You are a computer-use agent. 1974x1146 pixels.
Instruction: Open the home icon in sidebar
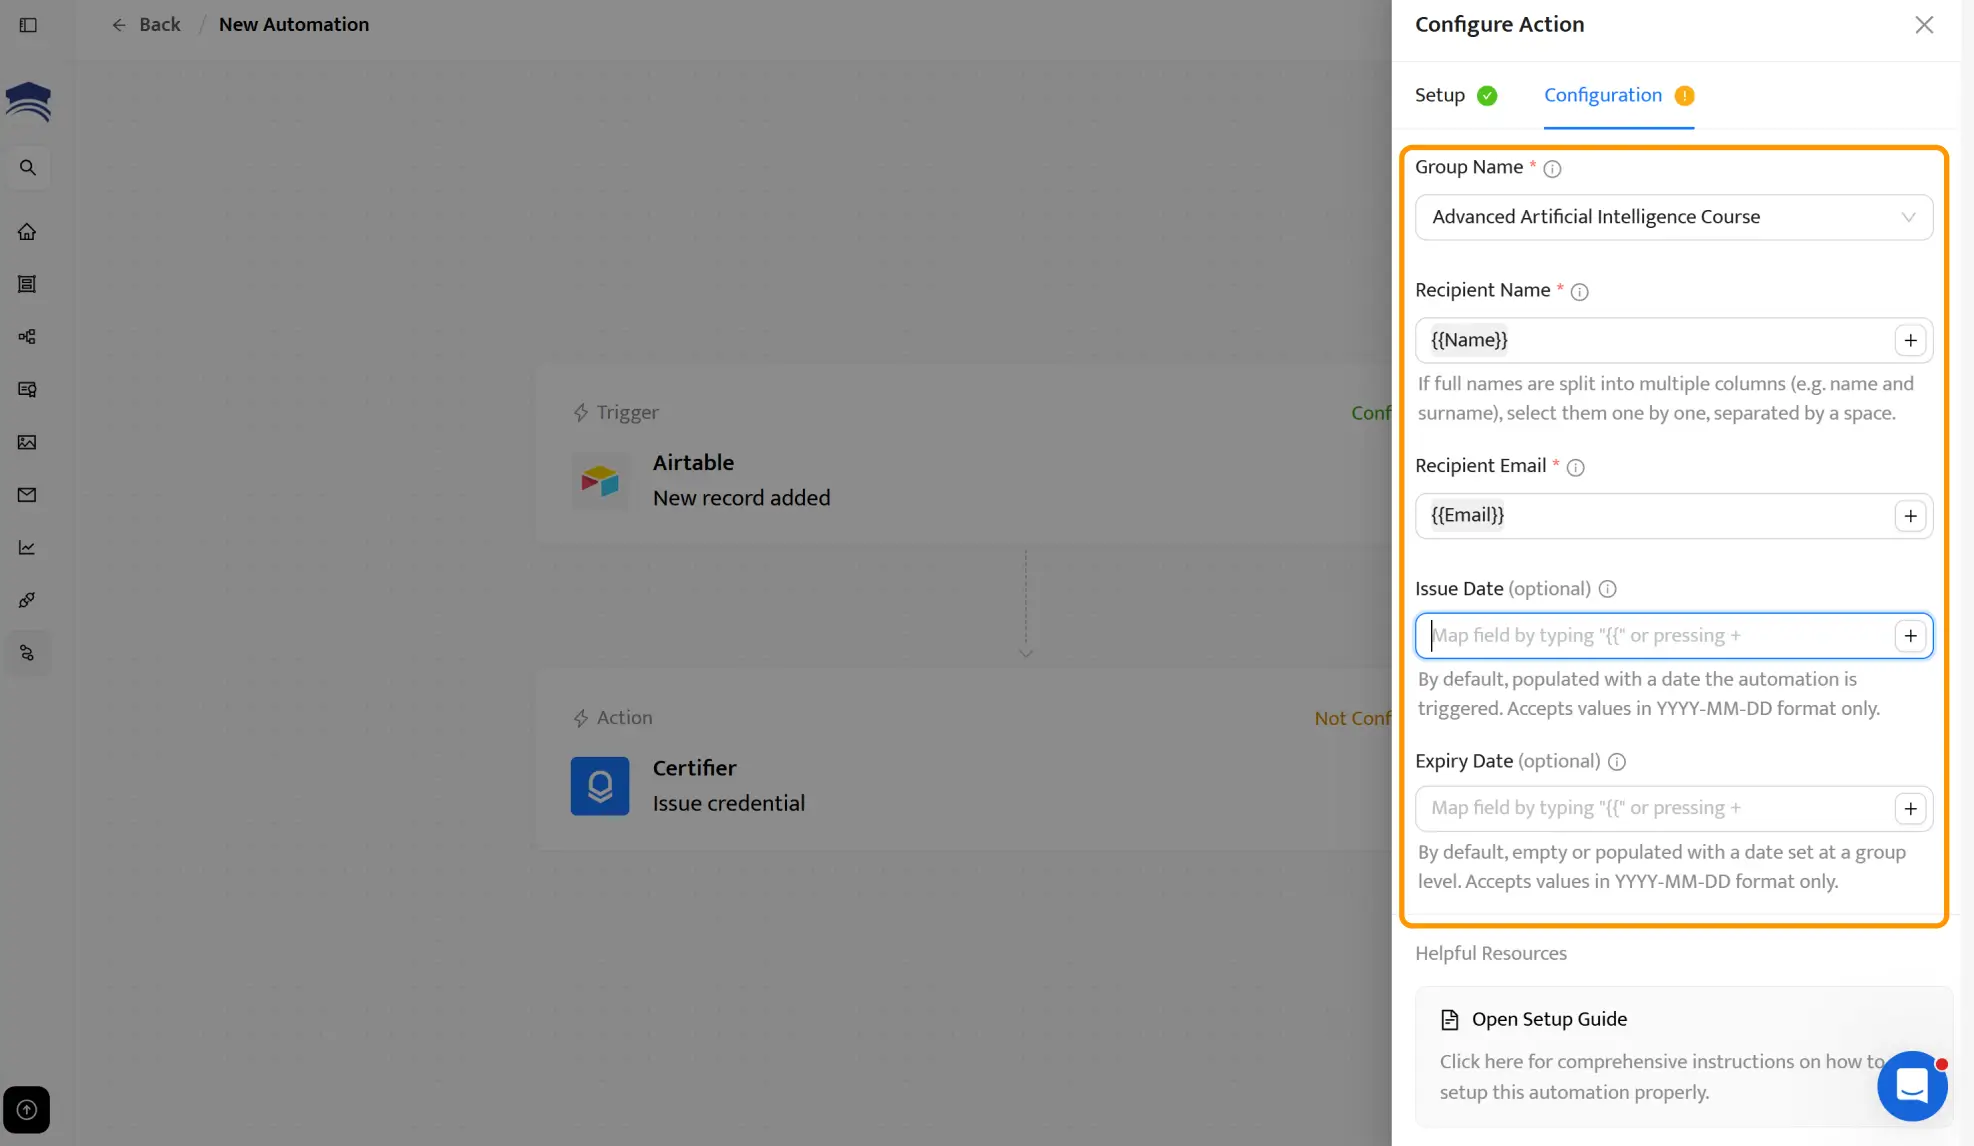coord(27,232)
